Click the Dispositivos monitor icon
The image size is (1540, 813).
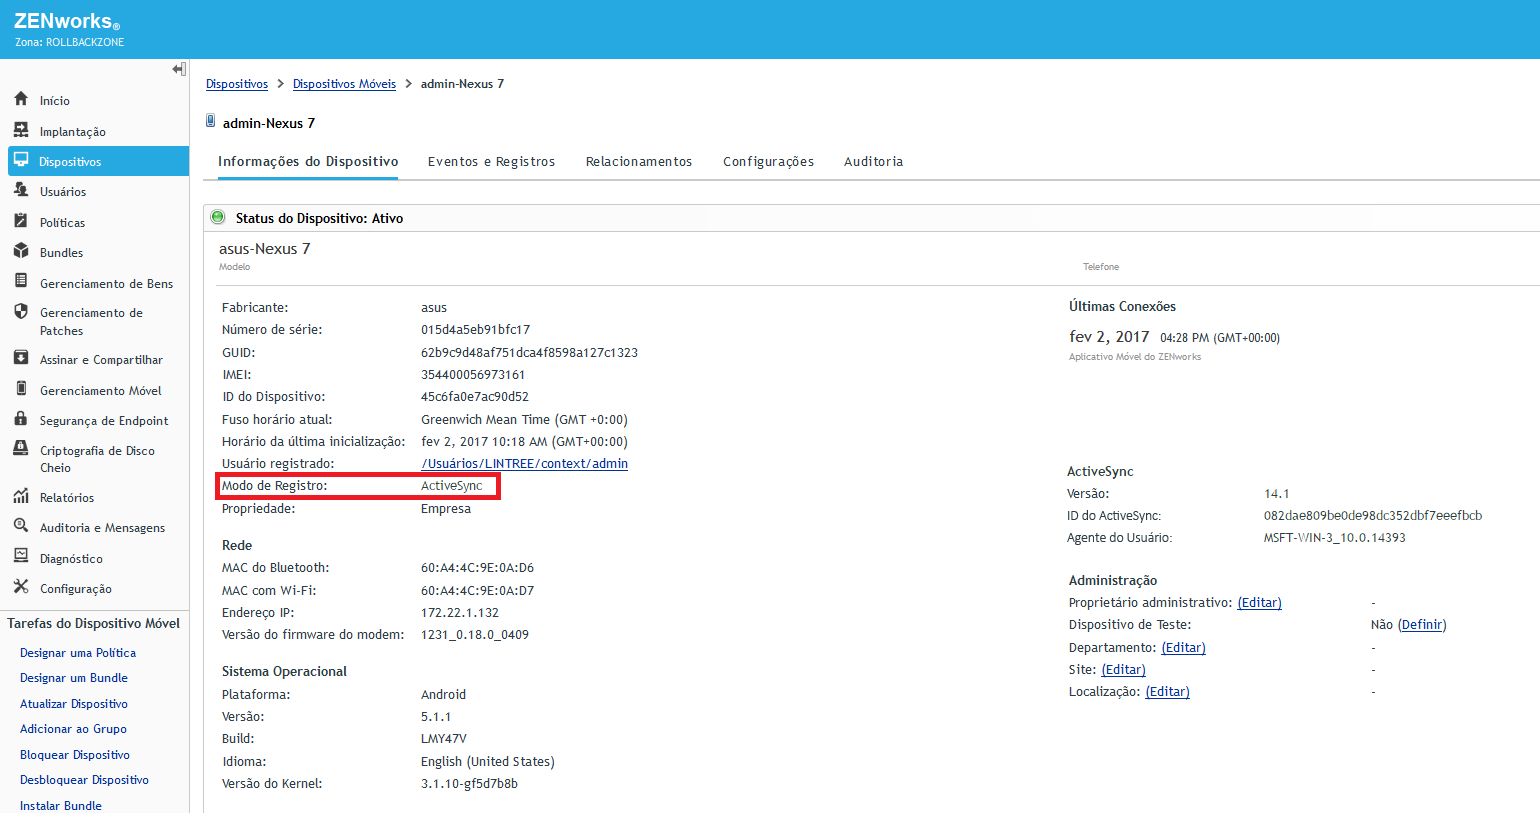click(x=21, y=160)
